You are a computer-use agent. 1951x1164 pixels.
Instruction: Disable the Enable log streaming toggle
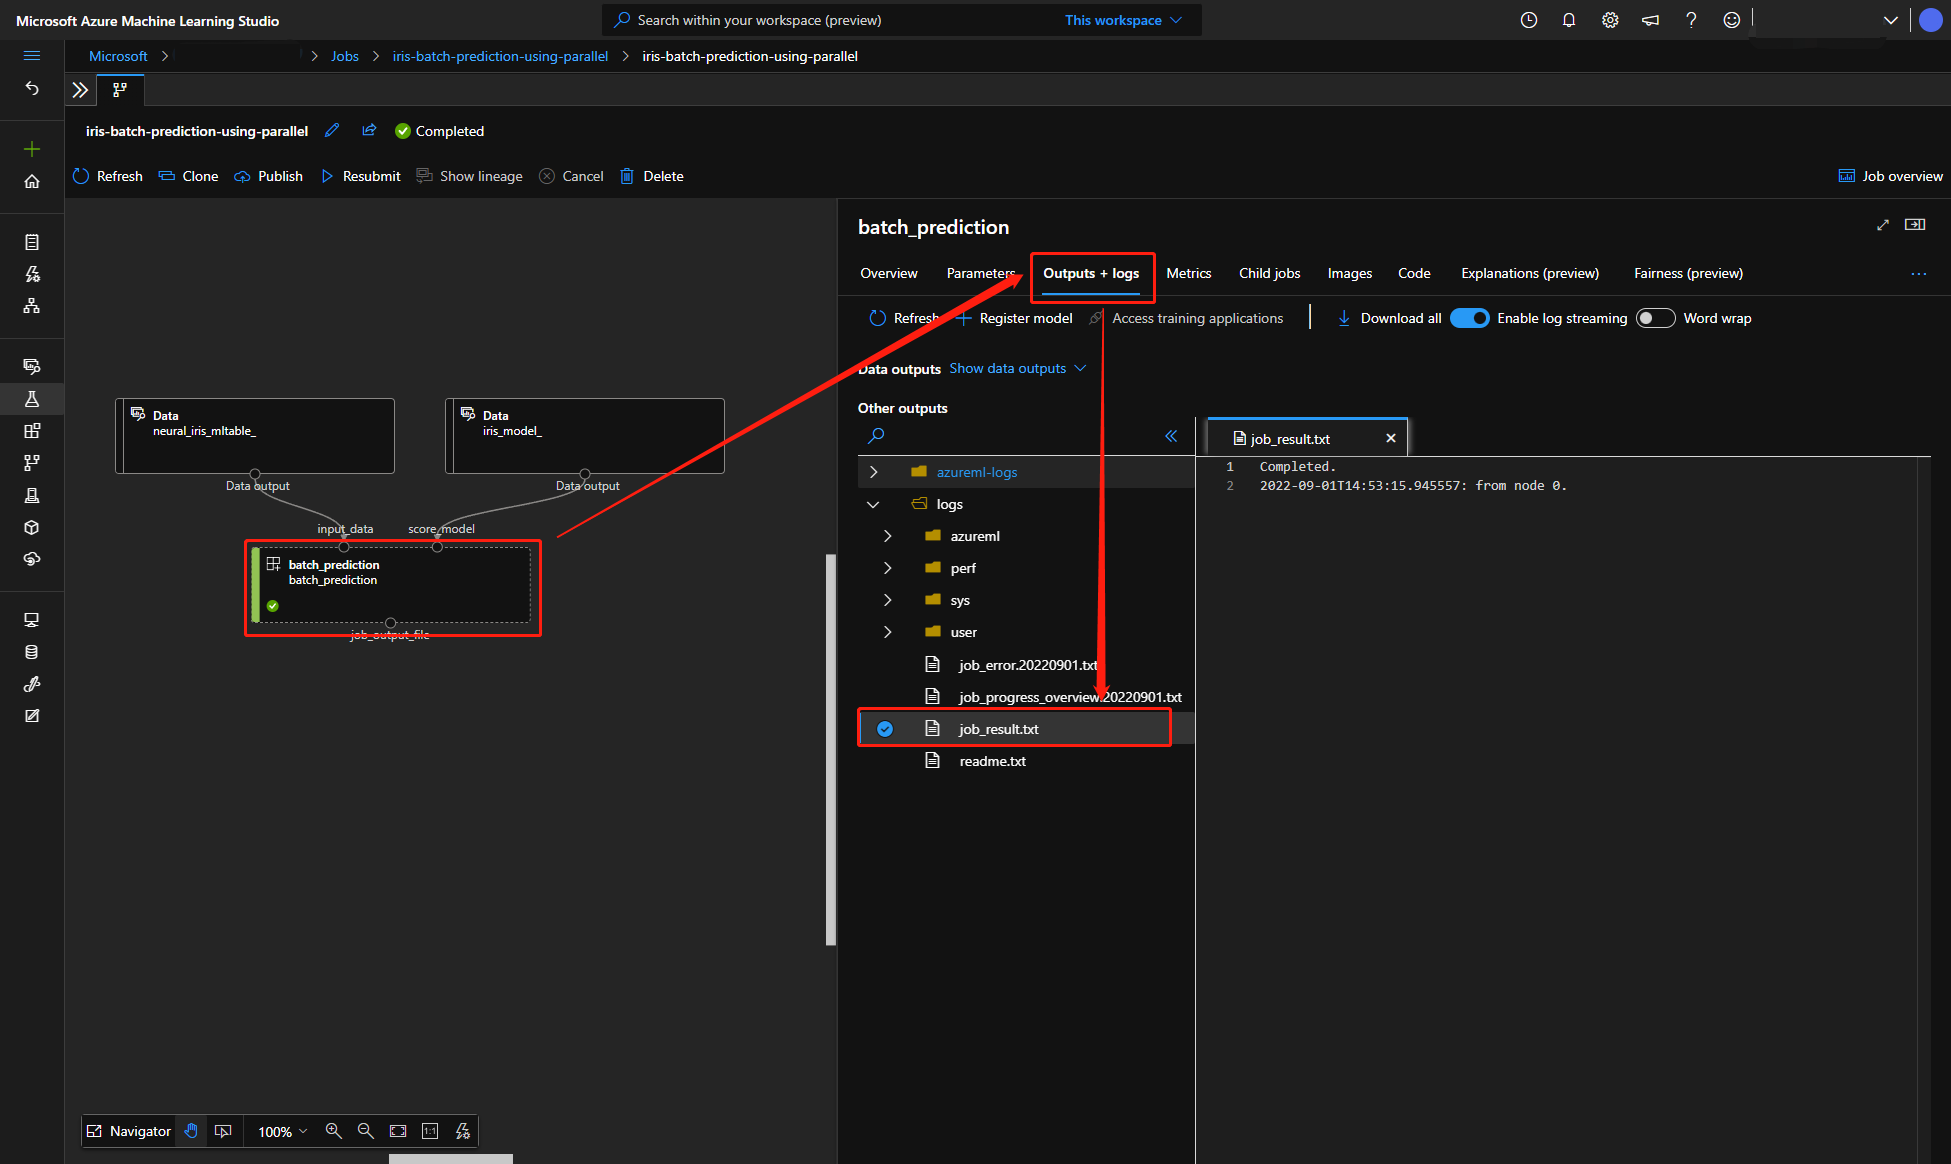[x=1469, y=318]
